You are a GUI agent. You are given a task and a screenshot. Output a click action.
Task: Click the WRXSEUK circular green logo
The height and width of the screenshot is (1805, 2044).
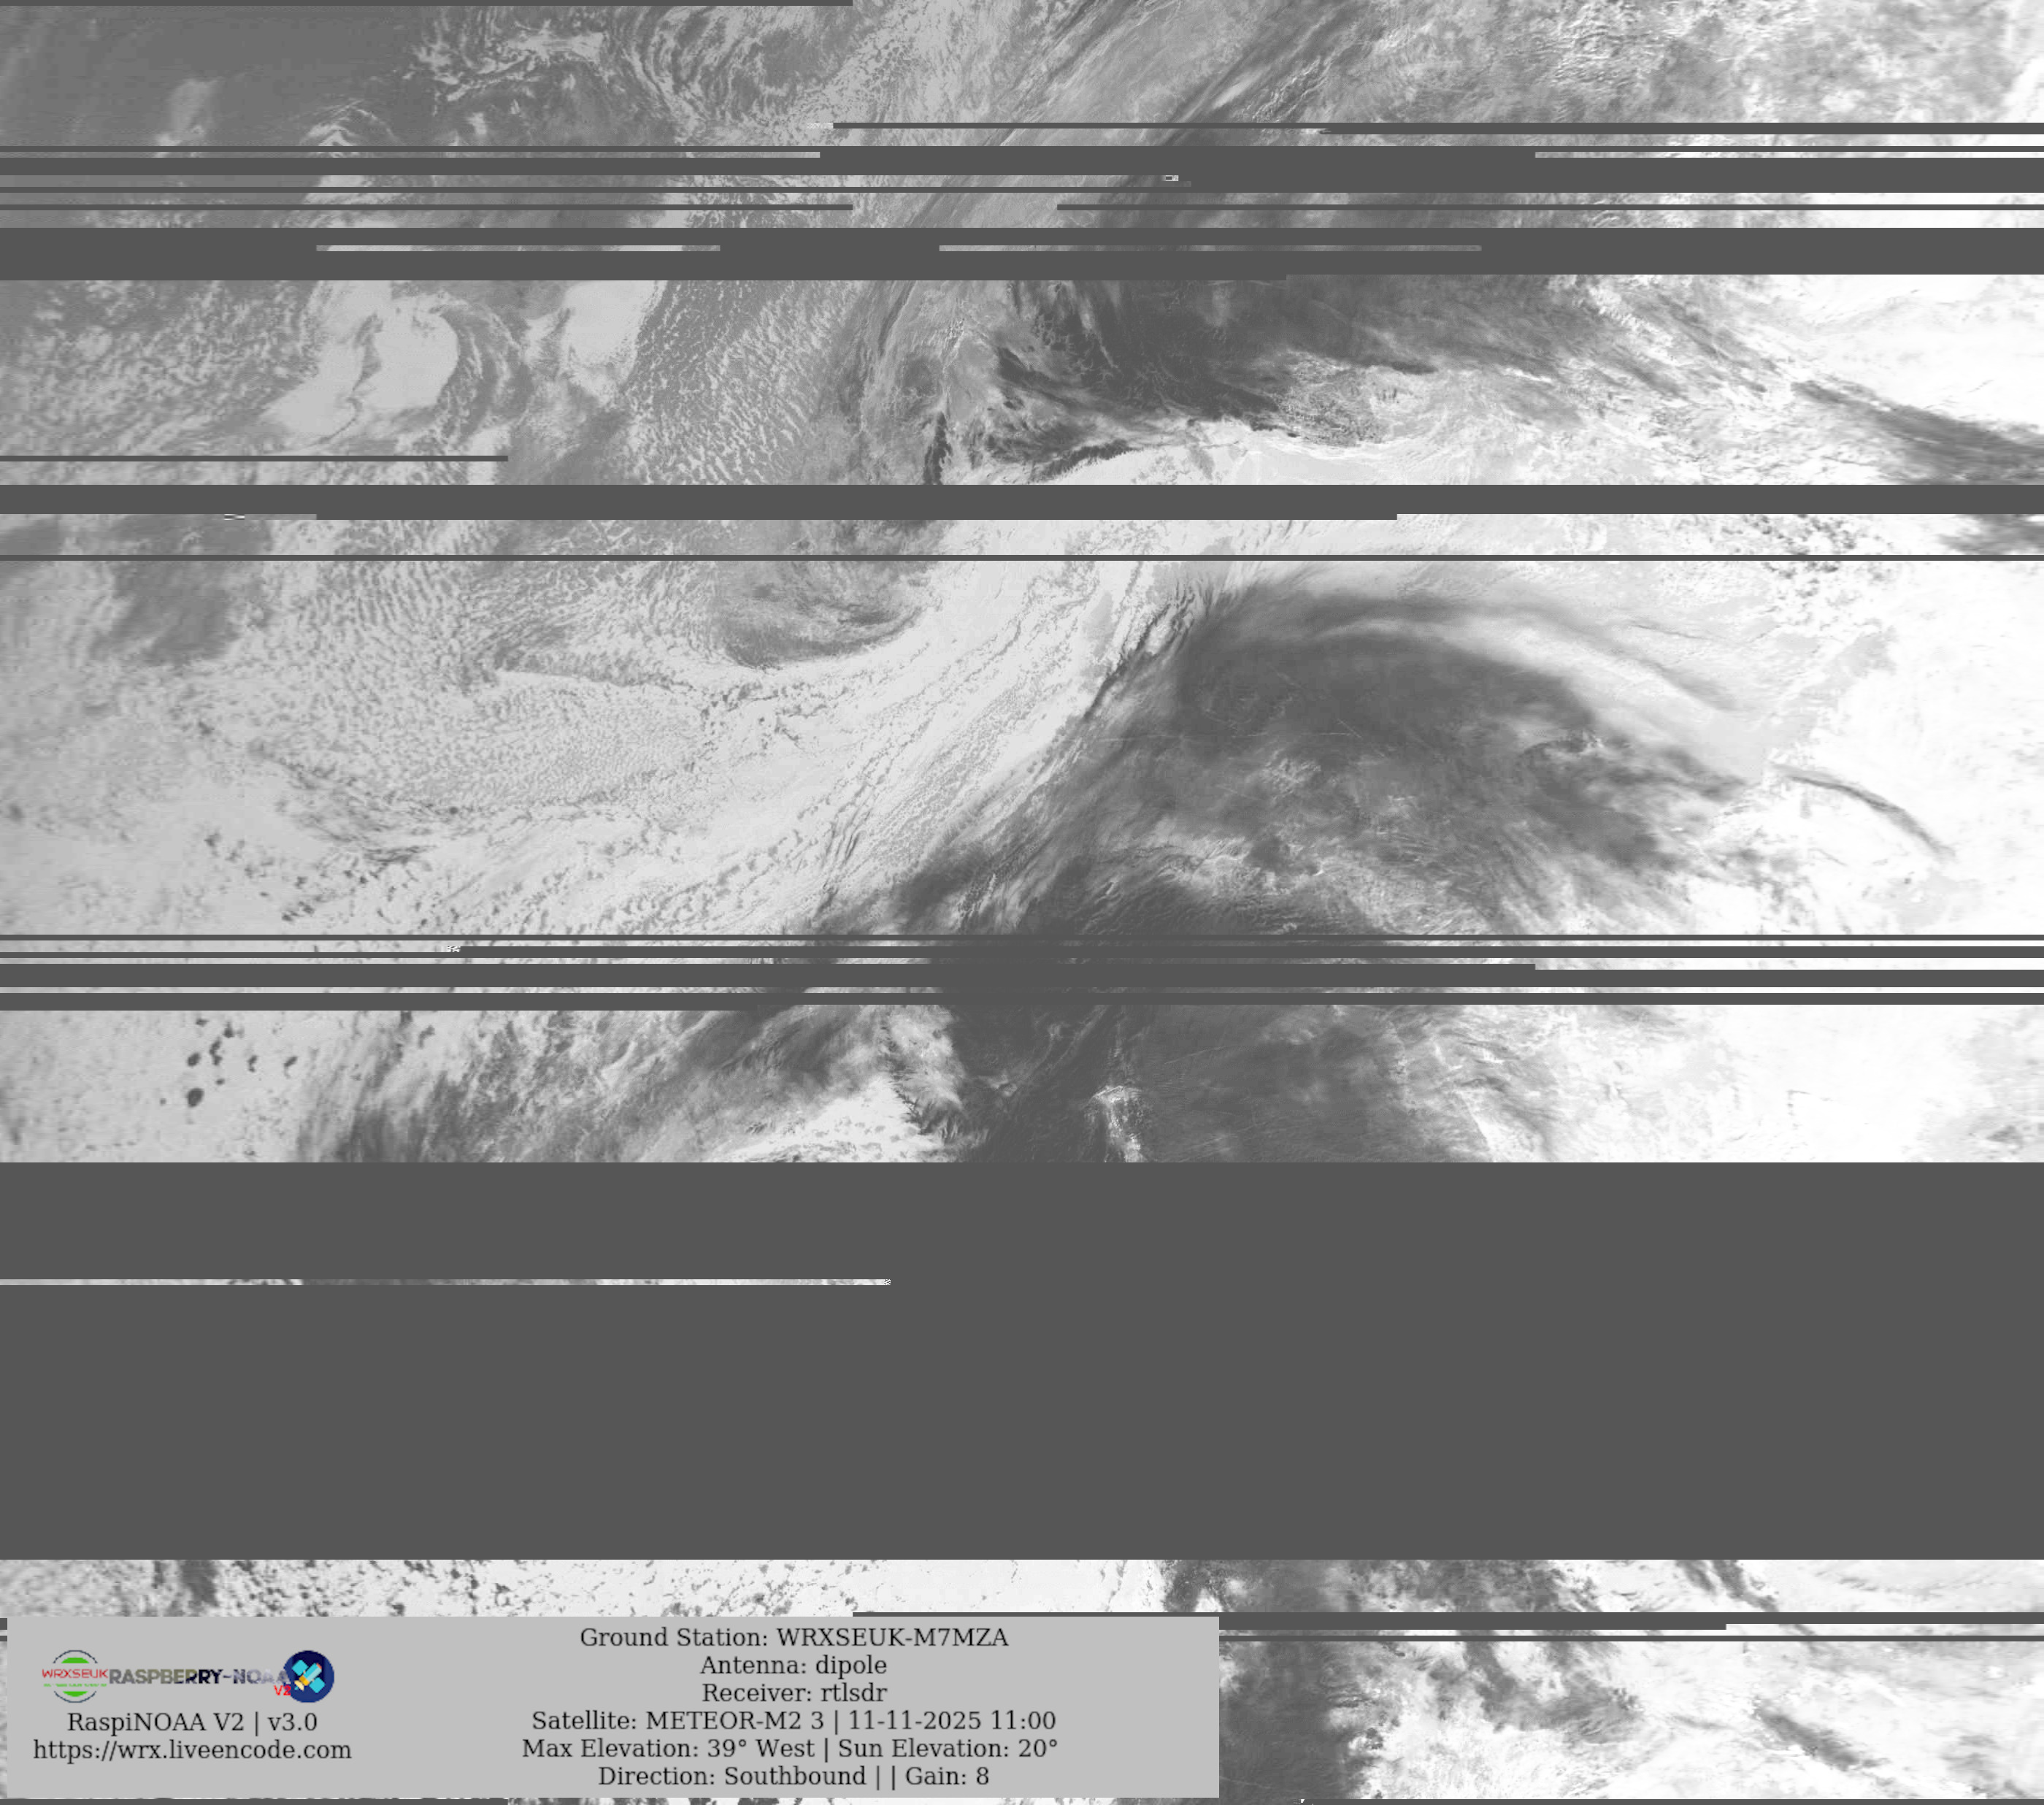tap(74, 1676)
